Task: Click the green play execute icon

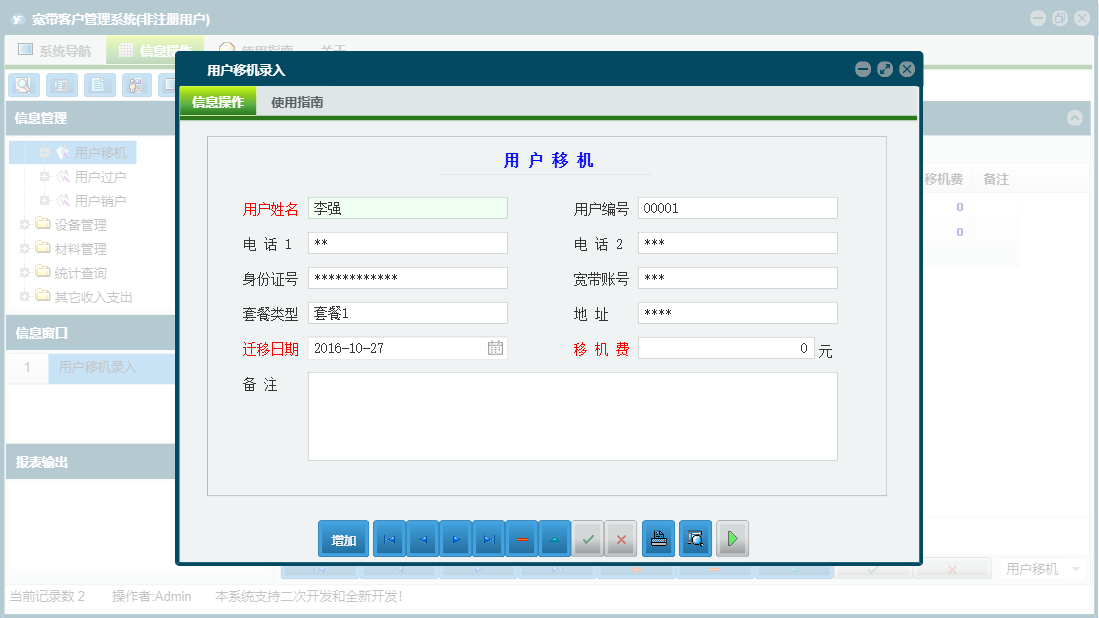Action: (732, 538)
